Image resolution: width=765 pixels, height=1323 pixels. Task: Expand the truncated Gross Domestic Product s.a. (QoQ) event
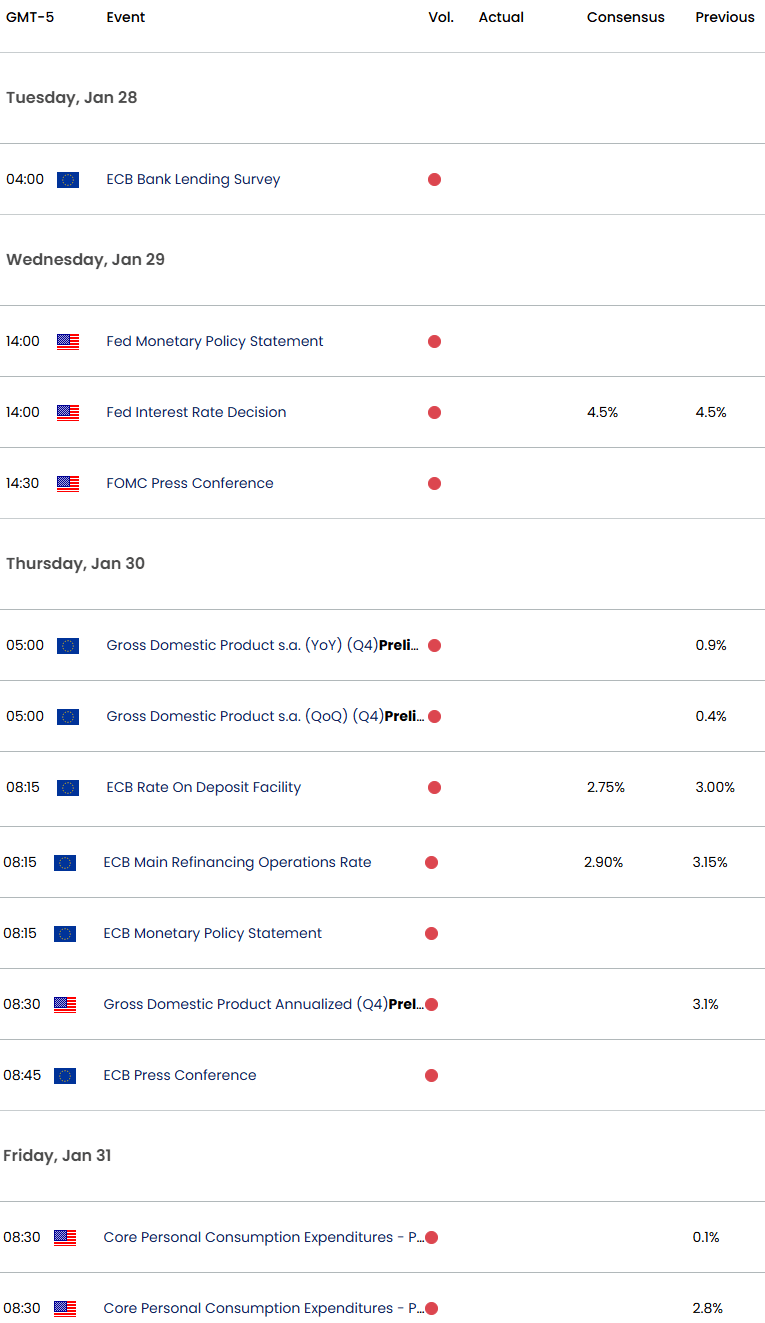coord(404,716)
